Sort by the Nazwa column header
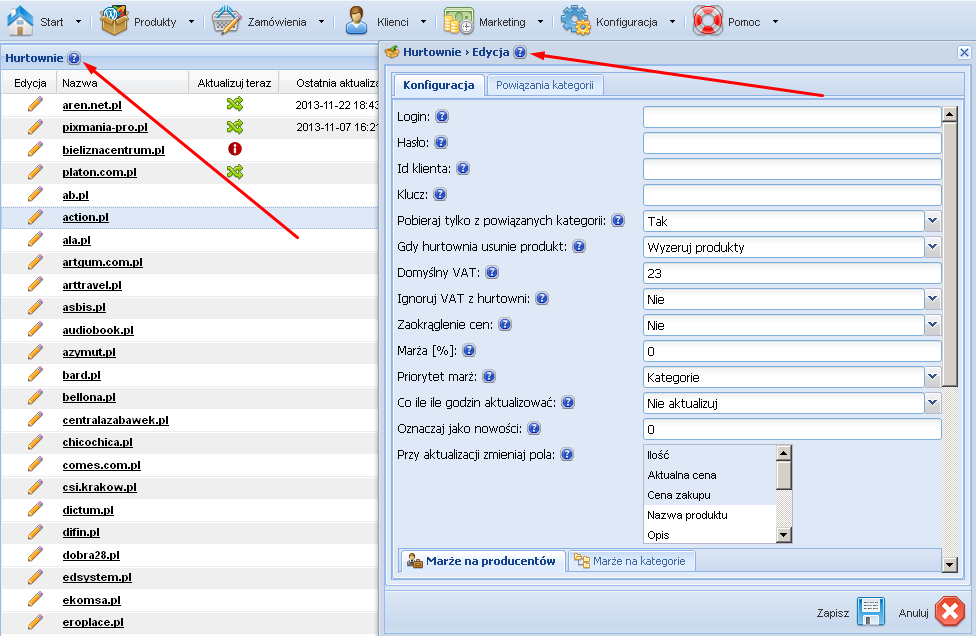 pos(122,83)
